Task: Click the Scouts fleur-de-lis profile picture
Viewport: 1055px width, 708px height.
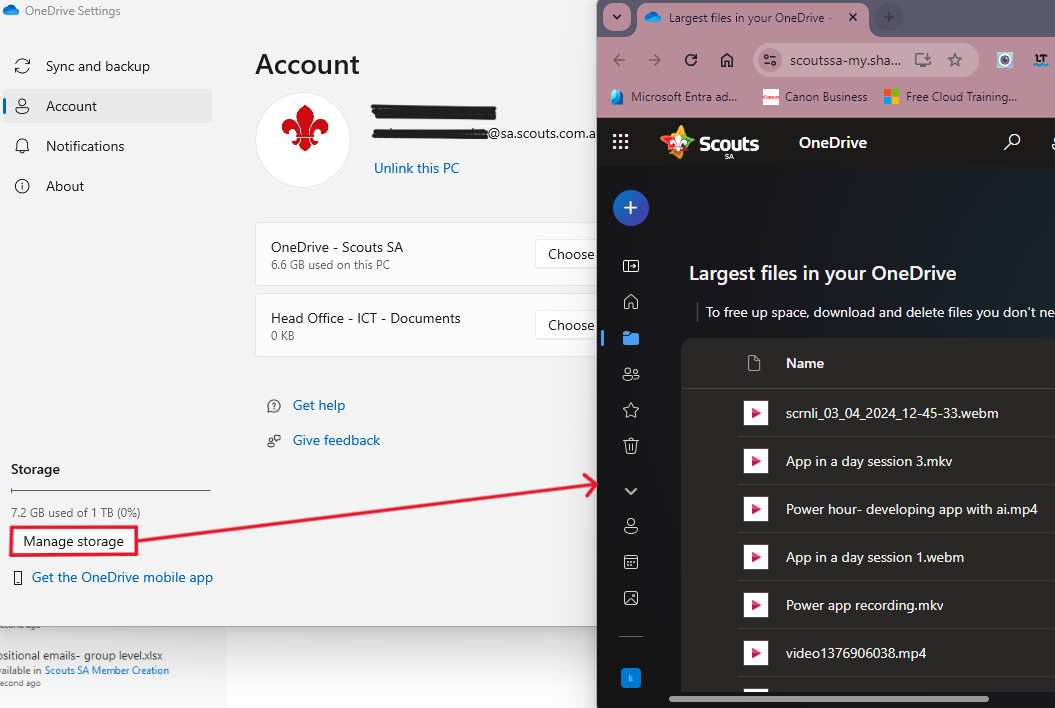Action: pos(303,140)
